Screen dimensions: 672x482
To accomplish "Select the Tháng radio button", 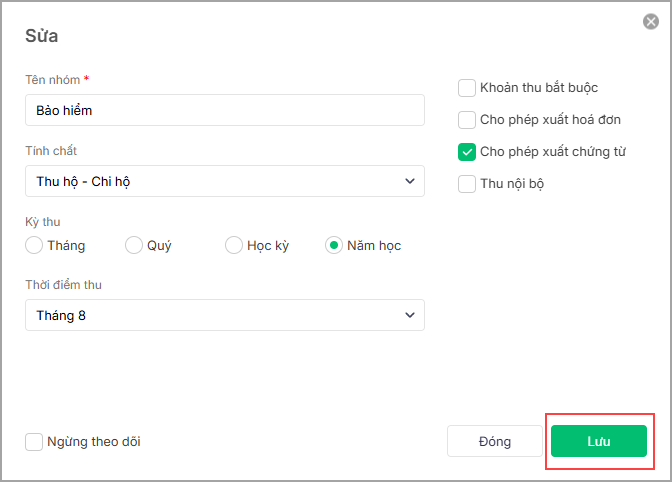I will click(34, 245).
